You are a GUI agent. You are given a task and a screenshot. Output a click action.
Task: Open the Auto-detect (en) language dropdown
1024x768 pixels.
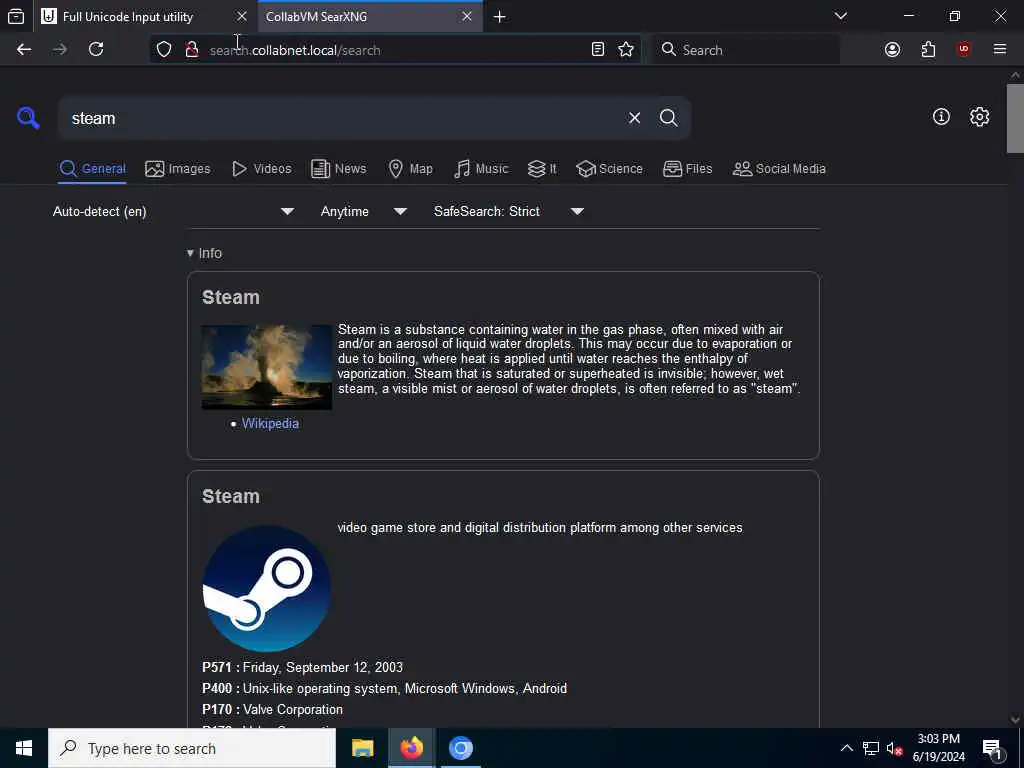click(x=173, y=212)
